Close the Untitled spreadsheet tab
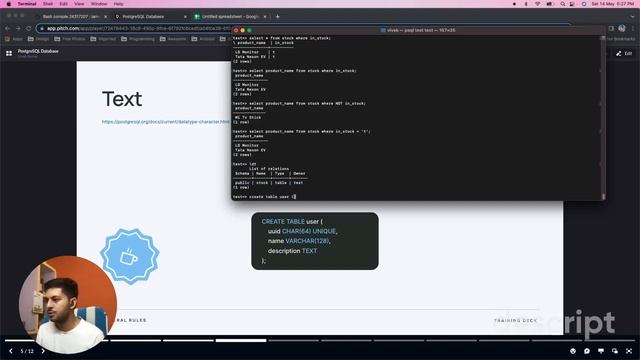This screenshot has height=360, width=640. tap(264, 17)
